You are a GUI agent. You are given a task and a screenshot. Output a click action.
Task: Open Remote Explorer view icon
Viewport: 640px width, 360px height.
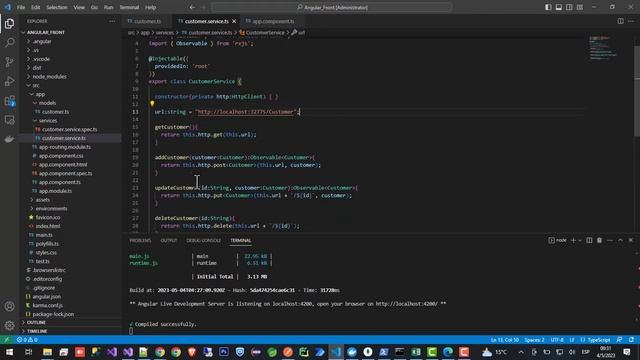tap(9, 120)
